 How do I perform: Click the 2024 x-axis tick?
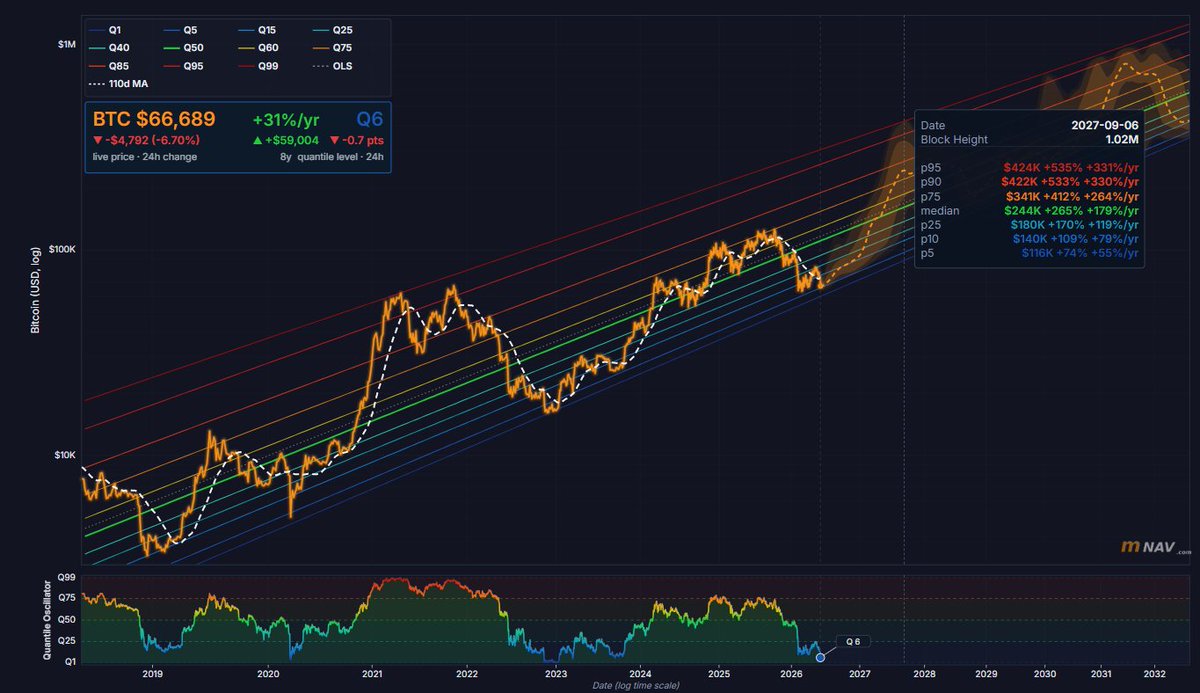point(640,676)
